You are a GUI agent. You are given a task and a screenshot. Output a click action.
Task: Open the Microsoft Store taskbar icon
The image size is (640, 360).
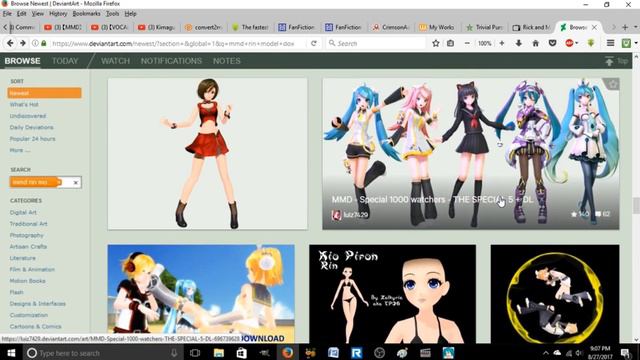click(242, 353)
